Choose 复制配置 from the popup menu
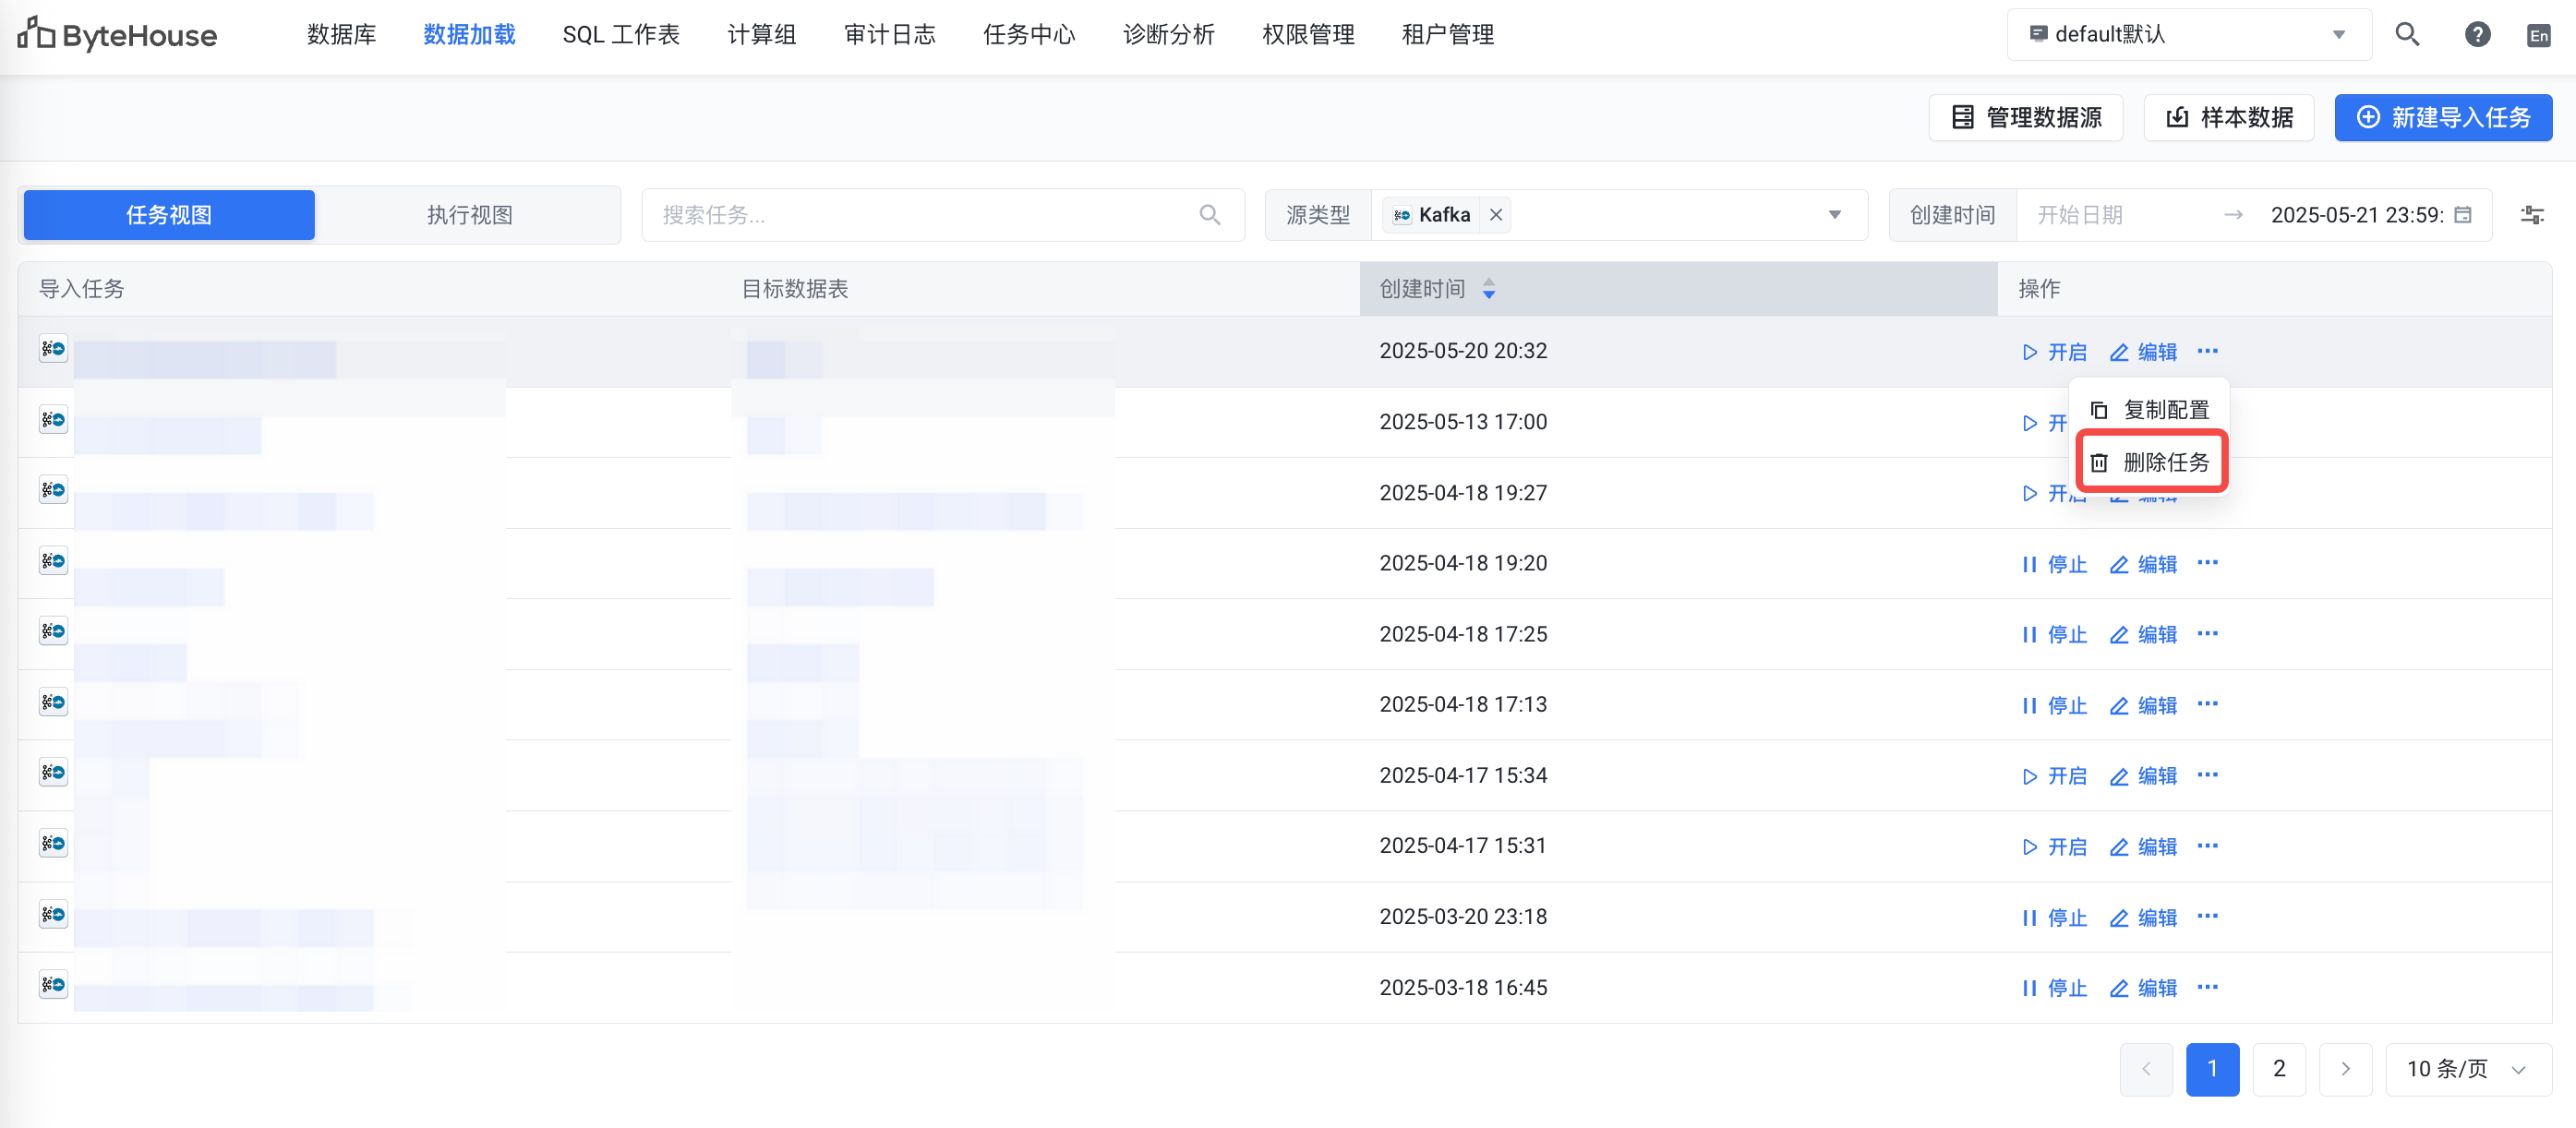 click(2150, 410)
